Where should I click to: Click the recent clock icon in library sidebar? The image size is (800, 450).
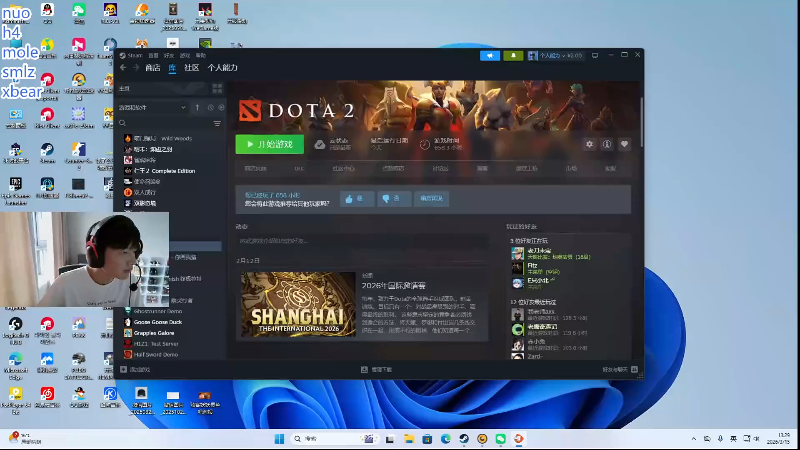coord(210,108)
